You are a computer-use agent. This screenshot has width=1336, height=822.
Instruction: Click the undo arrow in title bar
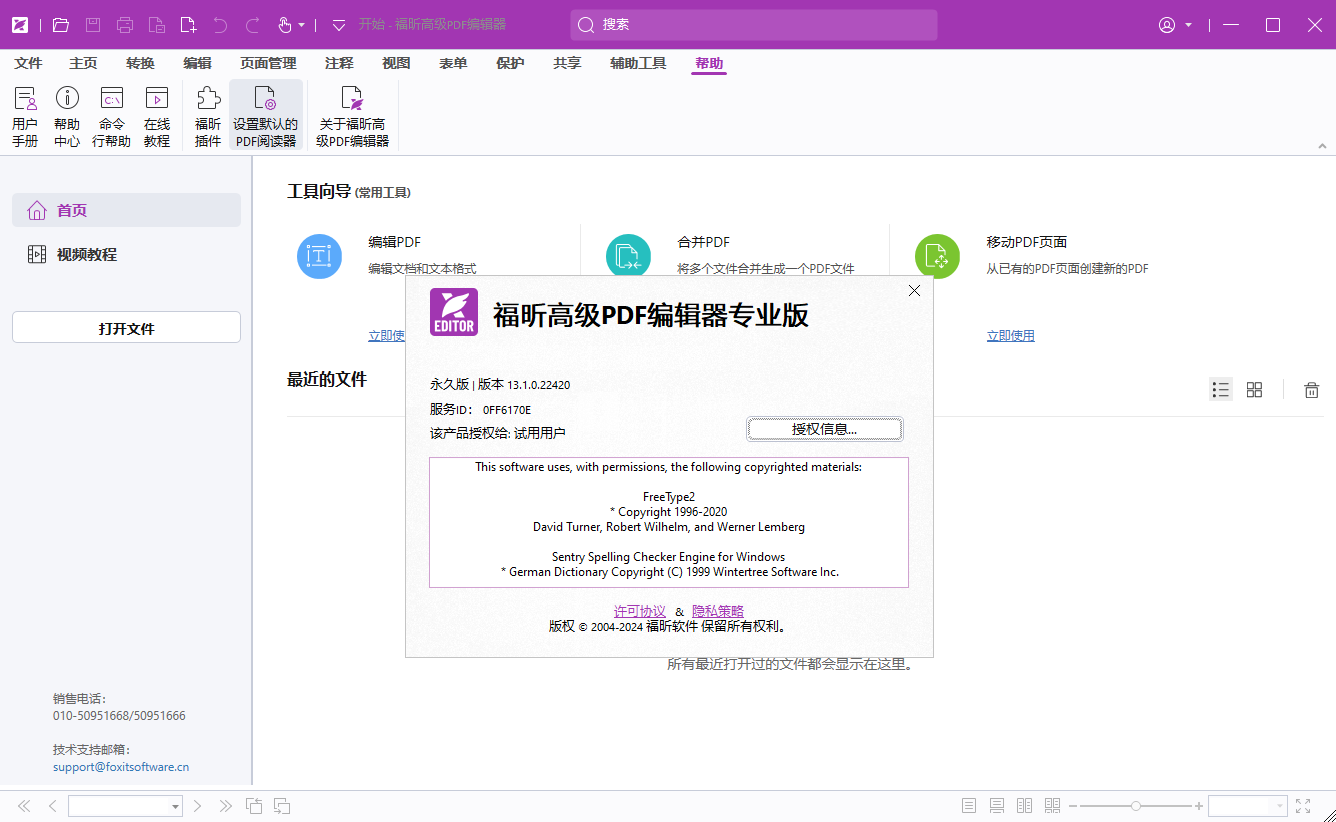[x=221, y=25]
